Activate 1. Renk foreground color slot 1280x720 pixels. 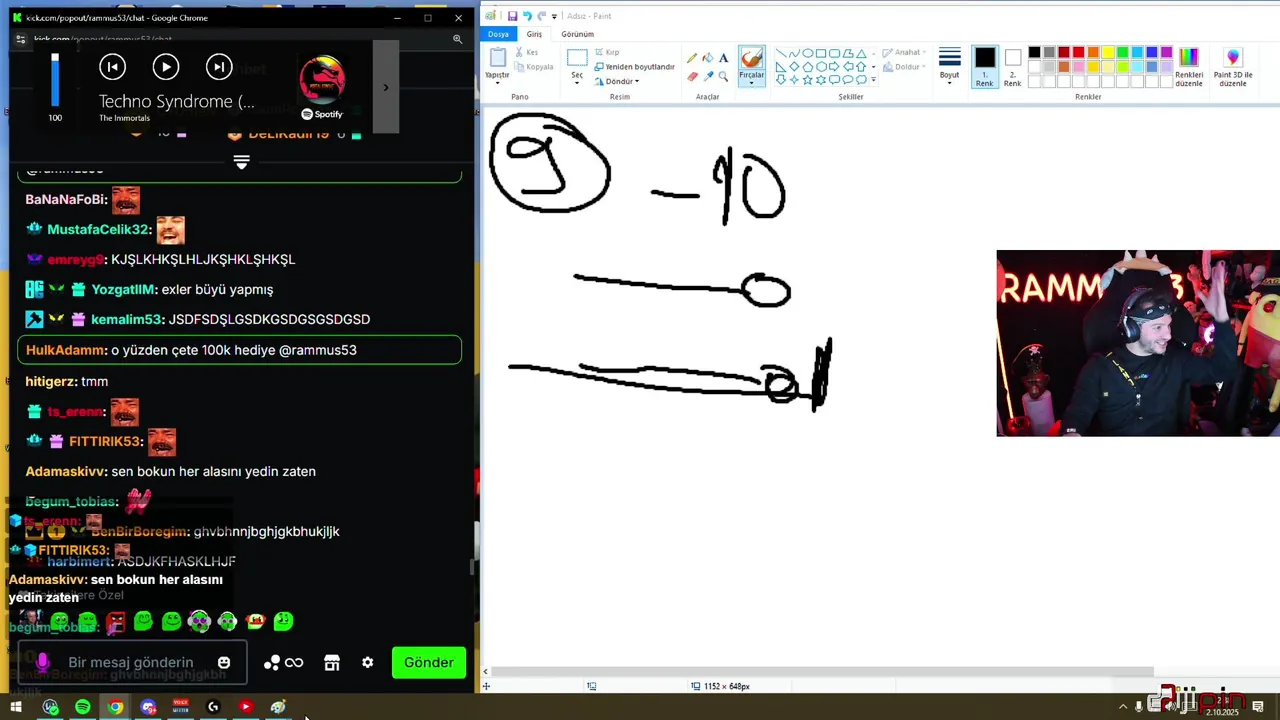[x=985, y=67]
